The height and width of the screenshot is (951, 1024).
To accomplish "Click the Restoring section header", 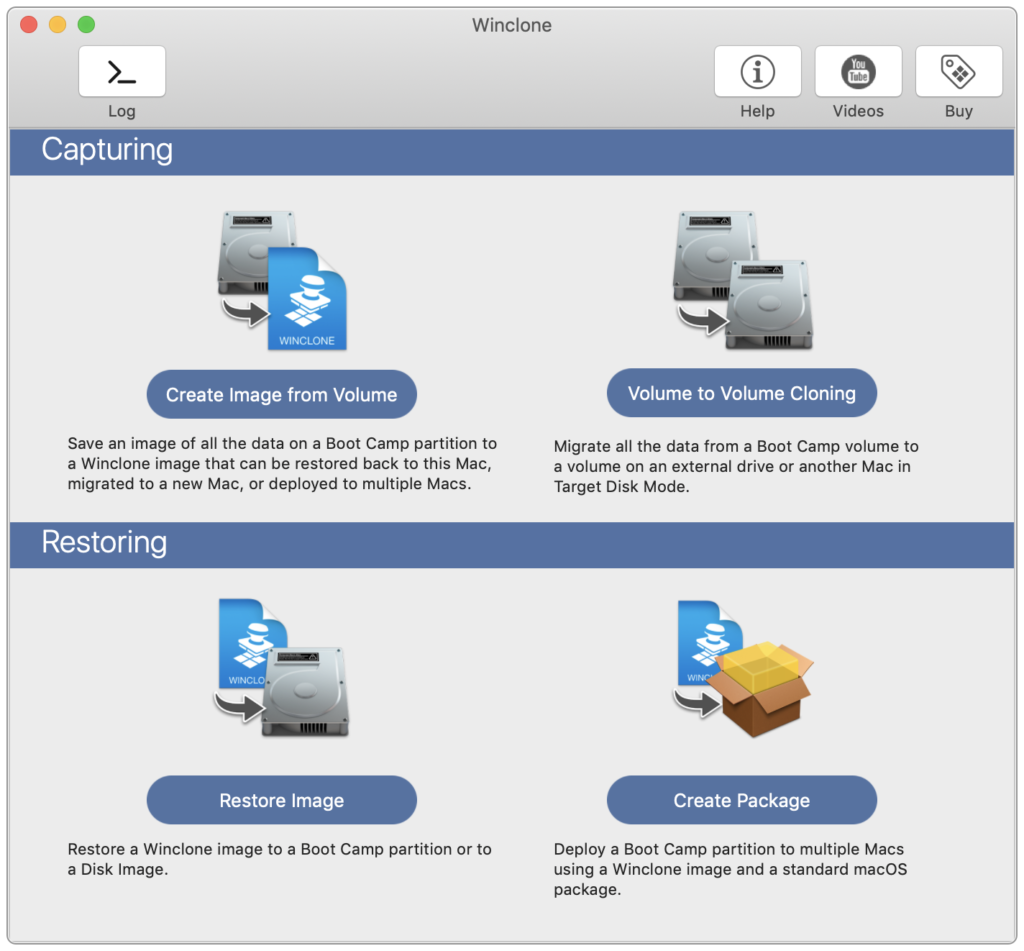I will (512, 544).
